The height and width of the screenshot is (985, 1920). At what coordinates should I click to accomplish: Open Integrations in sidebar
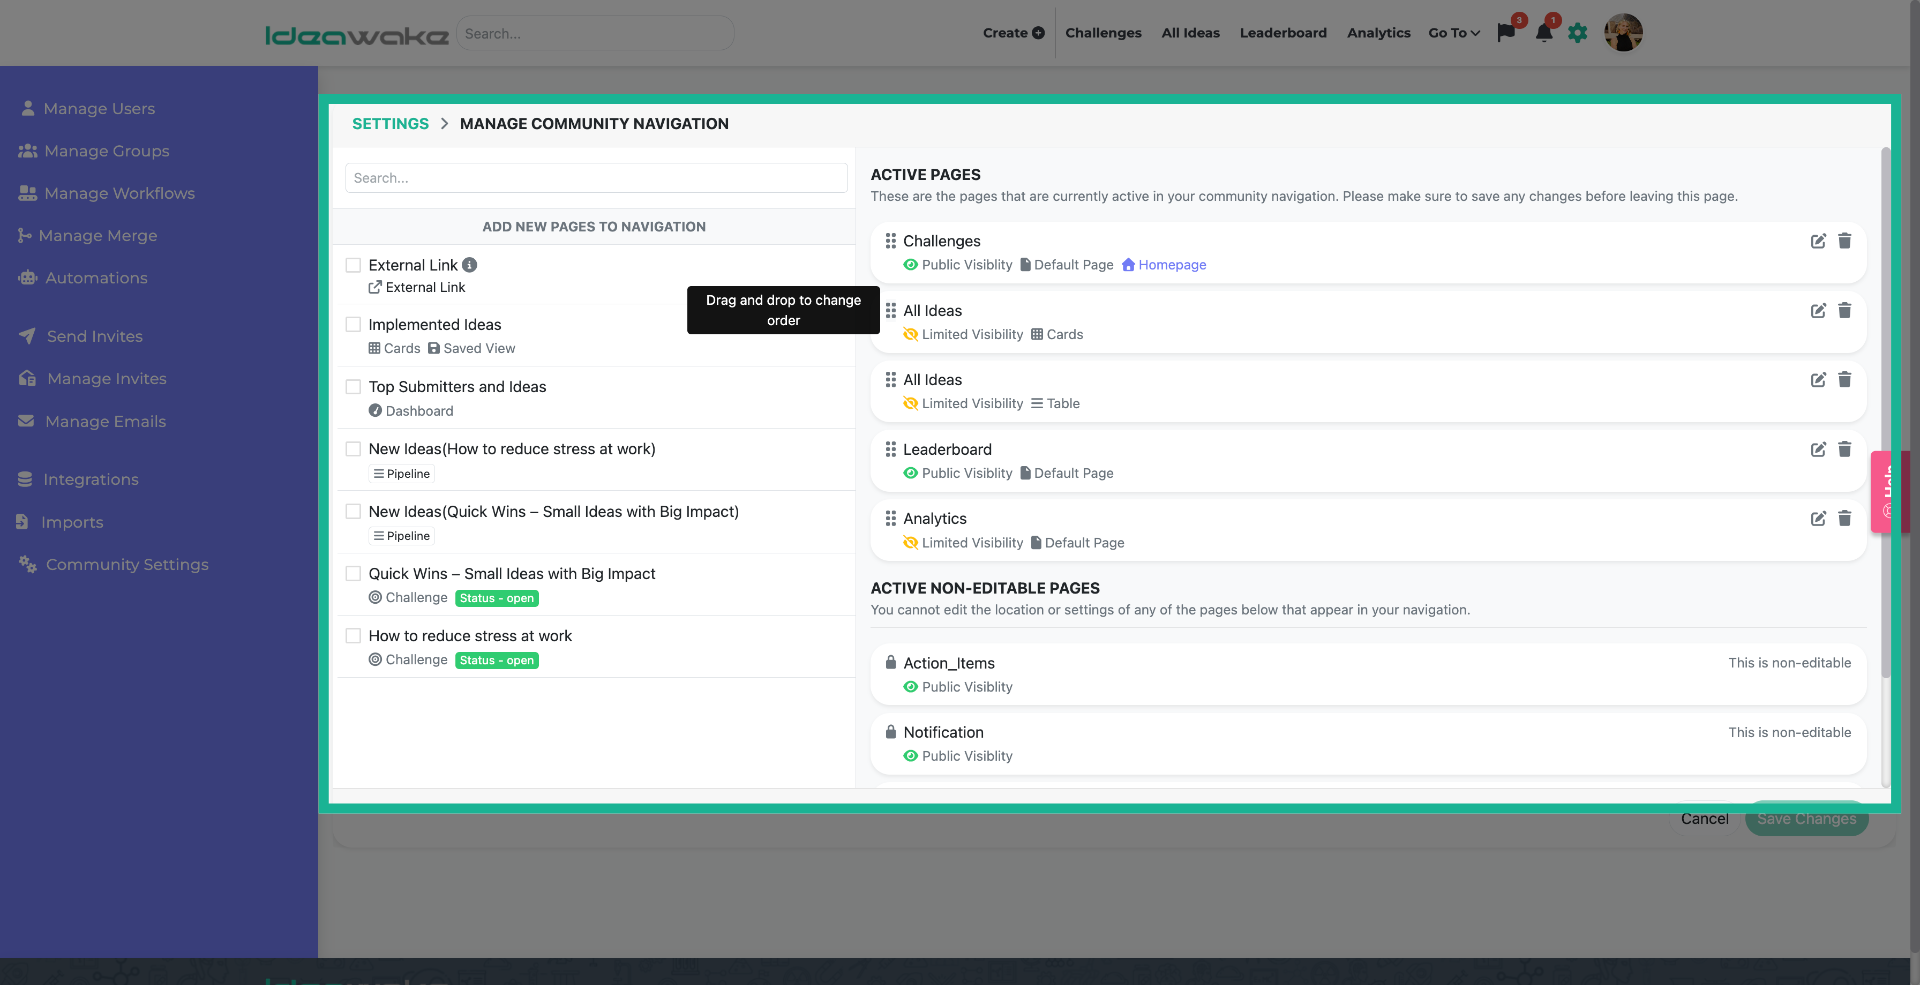[79, 479]
